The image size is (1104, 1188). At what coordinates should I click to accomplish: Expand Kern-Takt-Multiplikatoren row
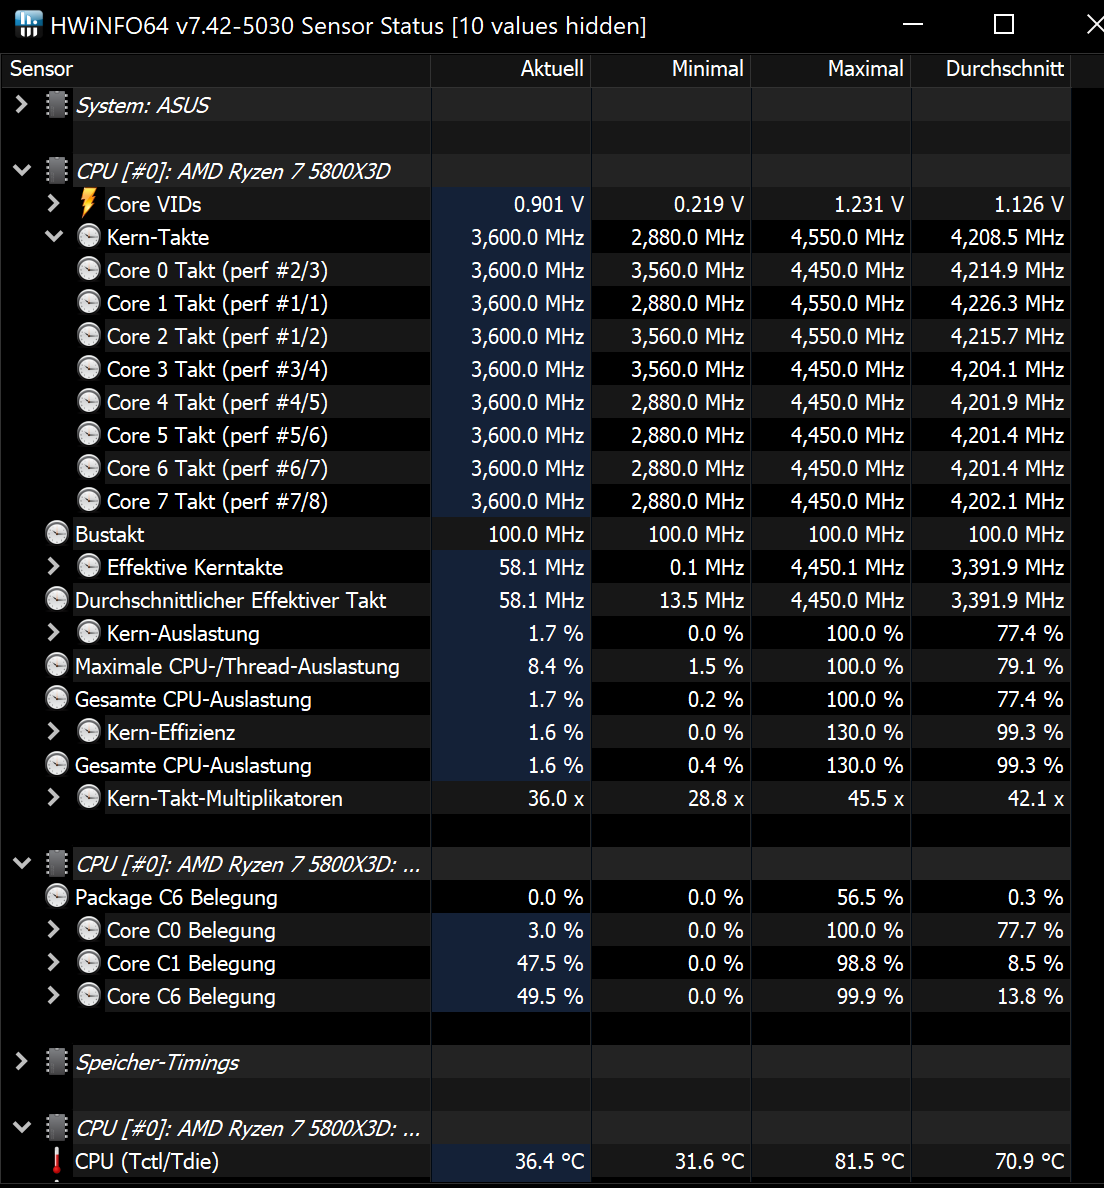pos(53,797)
